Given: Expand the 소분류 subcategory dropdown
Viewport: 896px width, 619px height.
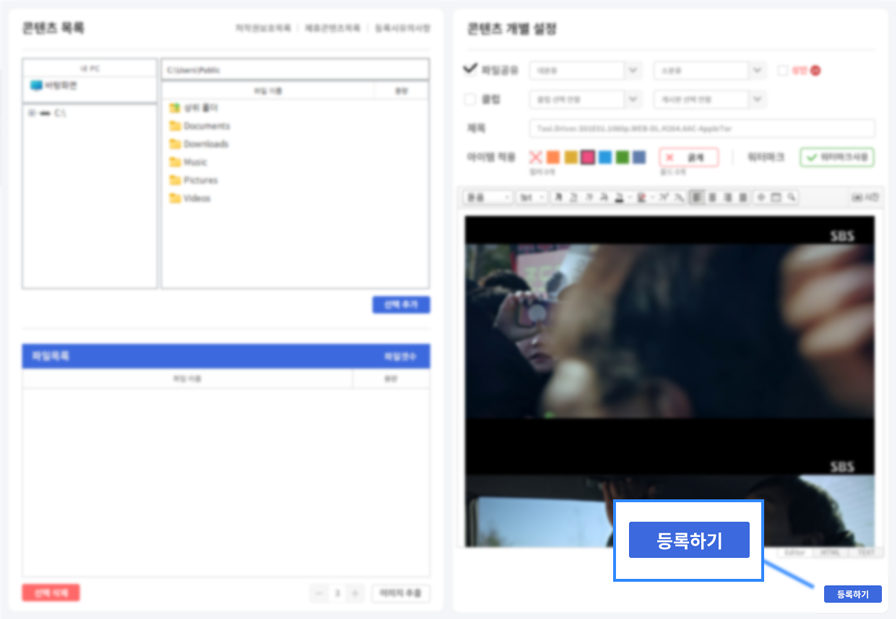Looking at the screenshot, I should pos(708,70).
